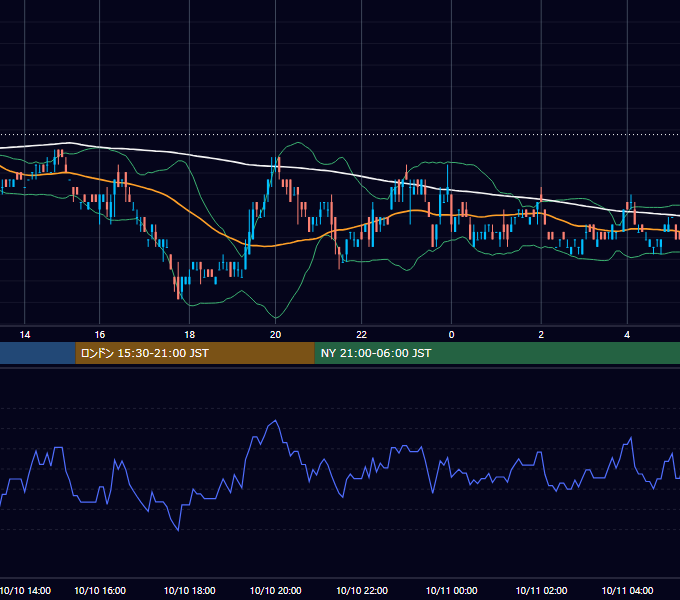Click the '20' hour label on price chart axis
Viewport: 680px width, 600px height.
tap(275, 335)
